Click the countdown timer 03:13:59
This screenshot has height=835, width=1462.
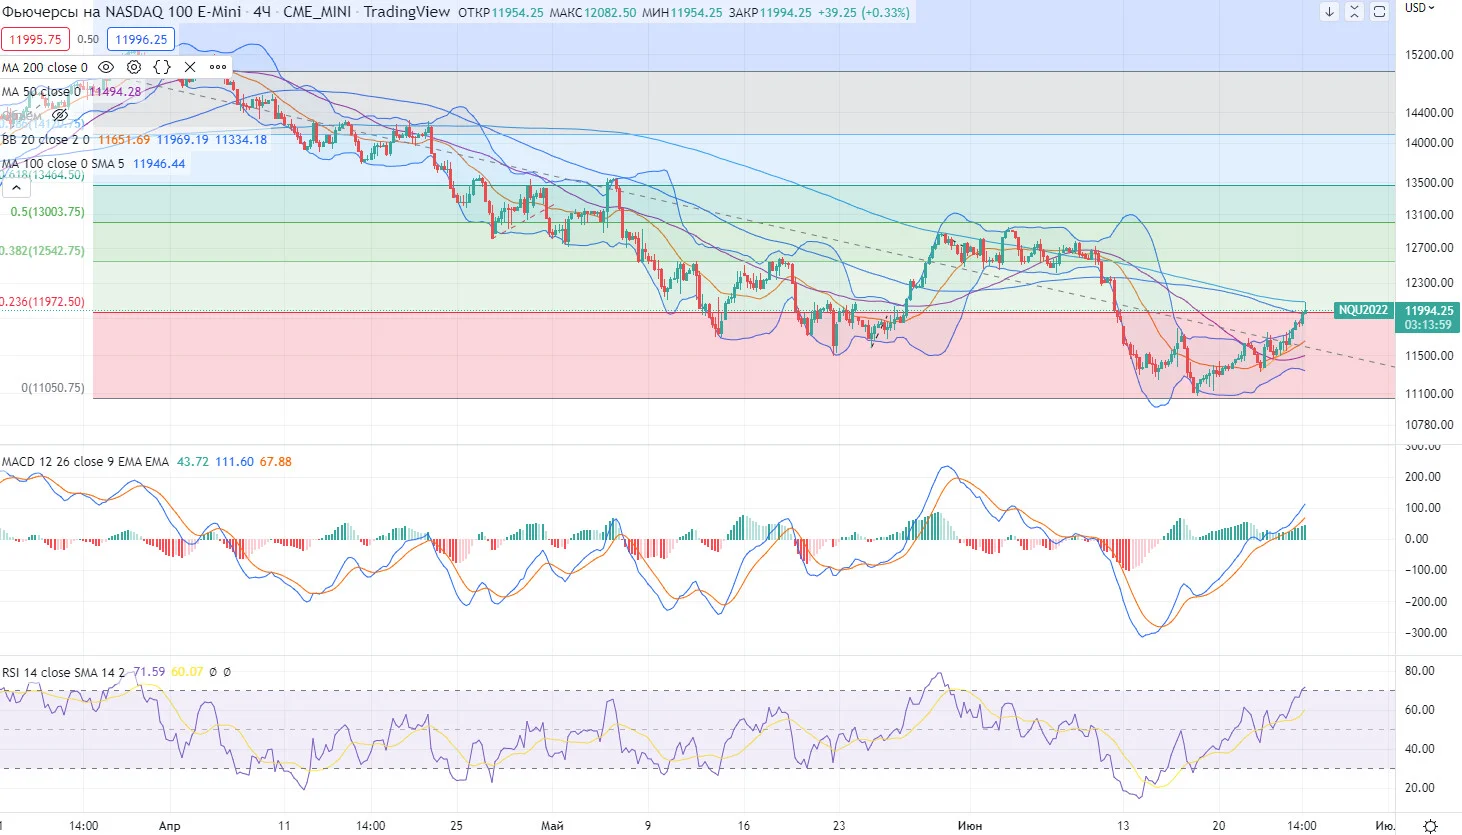(x=1428, y=325)
